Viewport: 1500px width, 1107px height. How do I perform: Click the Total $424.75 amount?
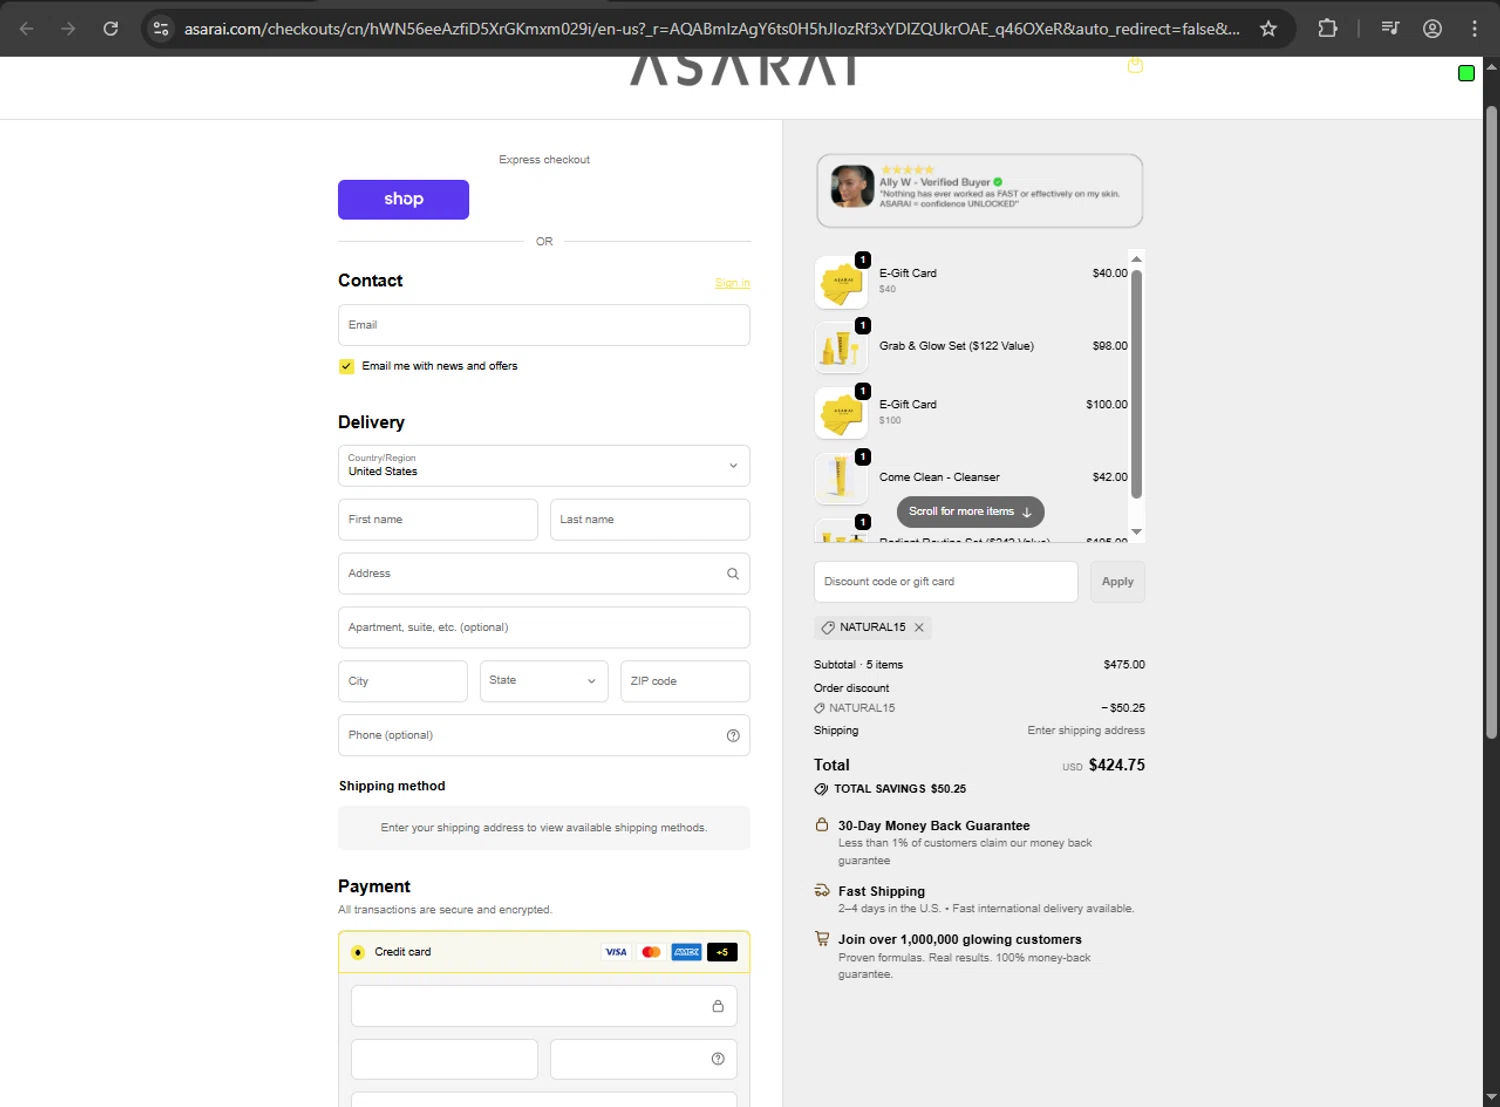point(1117,765)
